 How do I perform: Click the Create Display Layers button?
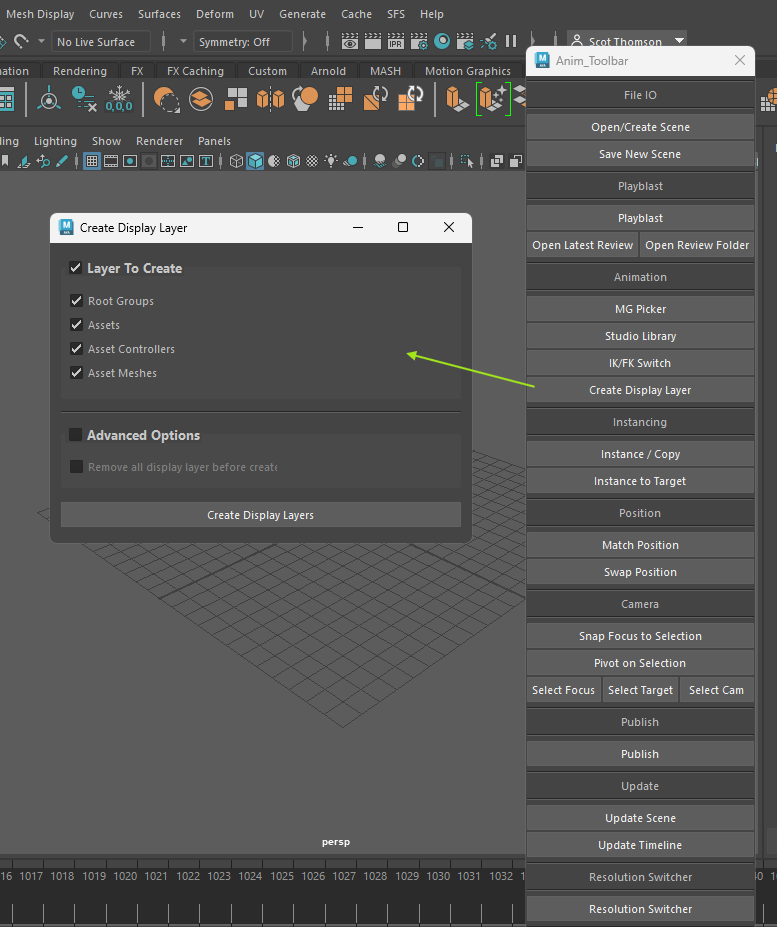tap(260, 515)
